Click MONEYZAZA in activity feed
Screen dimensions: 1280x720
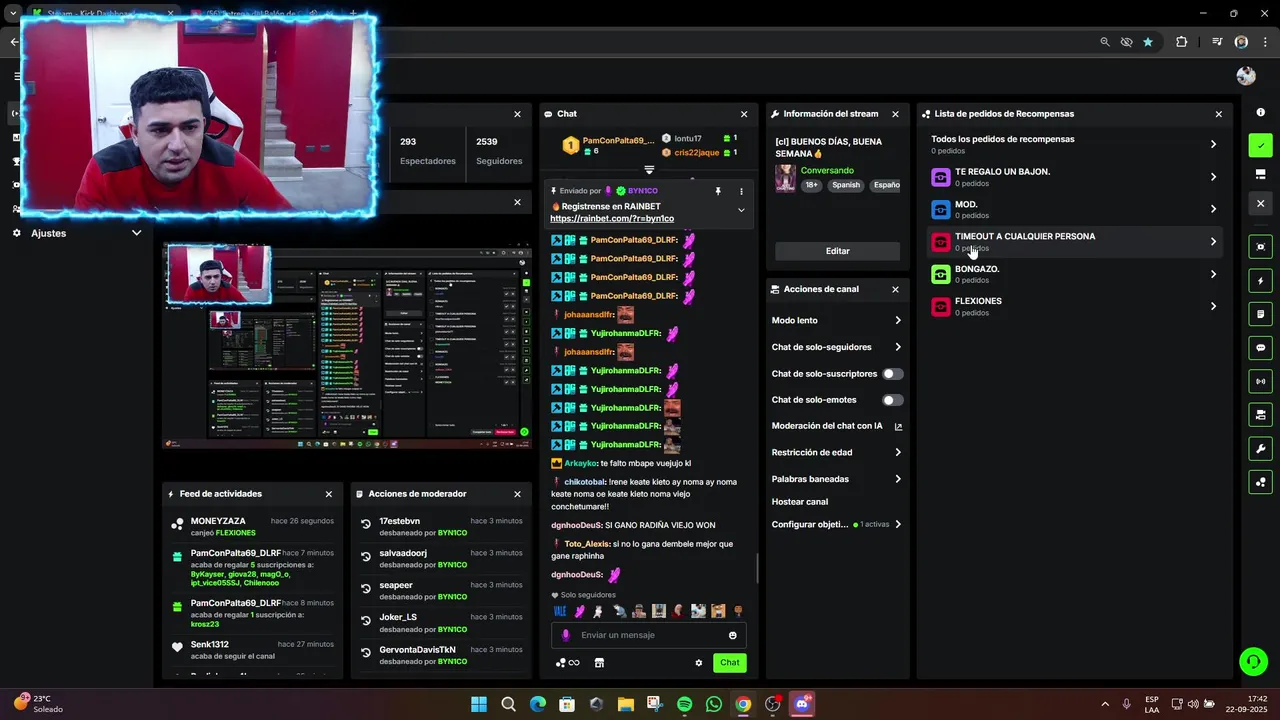tap(218, 521)
